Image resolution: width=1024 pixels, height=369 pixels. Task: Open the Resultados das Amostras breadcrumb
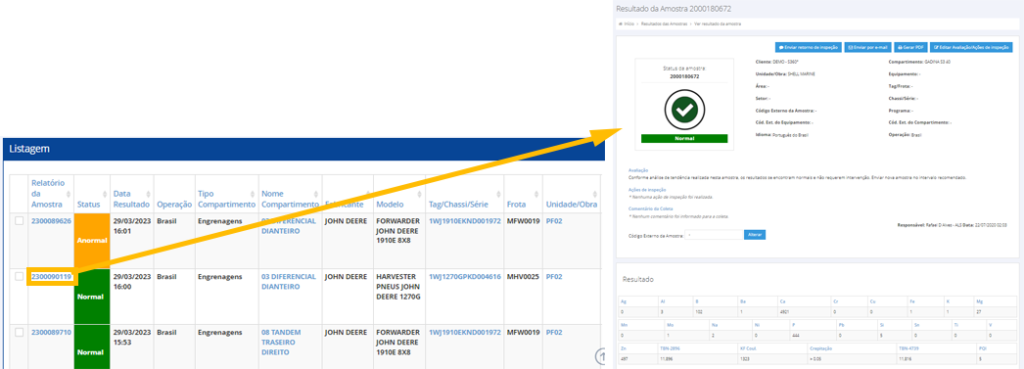click(664, 24)
